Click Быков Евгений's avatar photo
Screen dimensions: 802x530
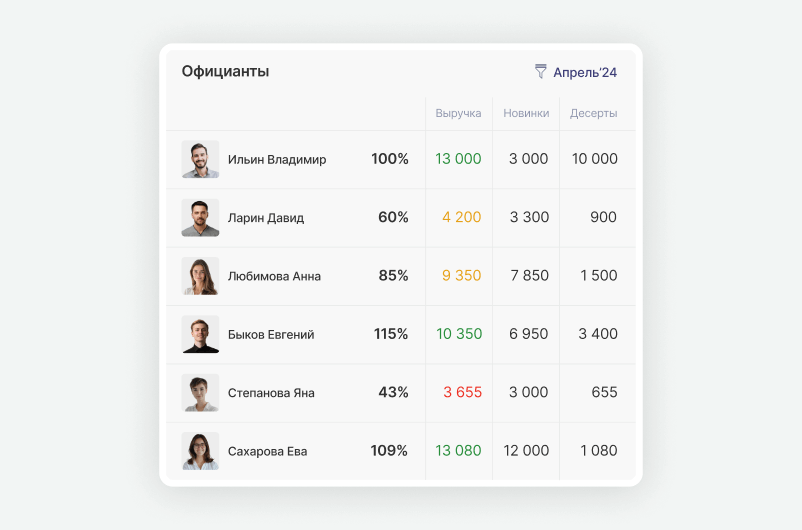200,335
